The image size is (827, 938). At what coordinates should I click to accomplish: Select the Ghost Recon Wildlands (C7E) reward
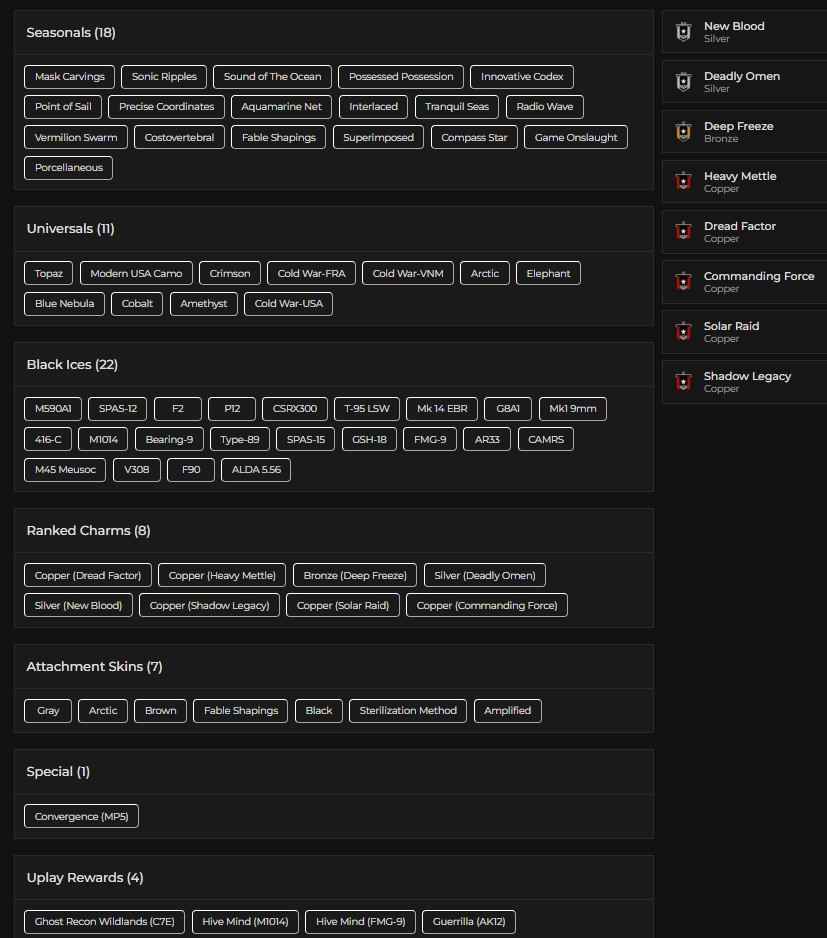[103, 921]
